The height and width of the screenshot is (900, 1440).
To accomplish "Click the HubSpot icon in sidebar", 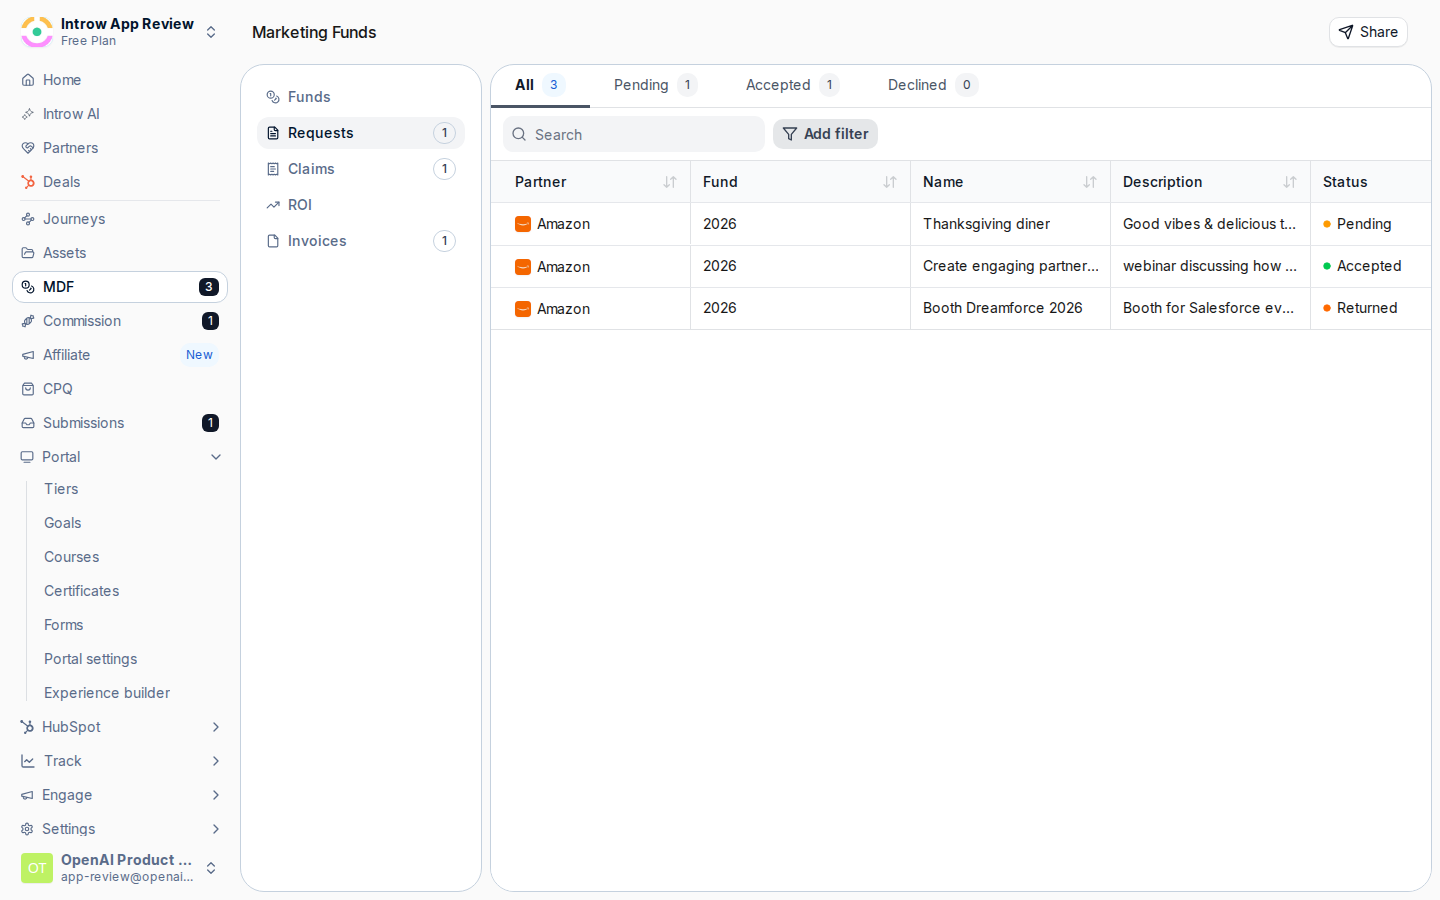I will click(x=28, y=727).
